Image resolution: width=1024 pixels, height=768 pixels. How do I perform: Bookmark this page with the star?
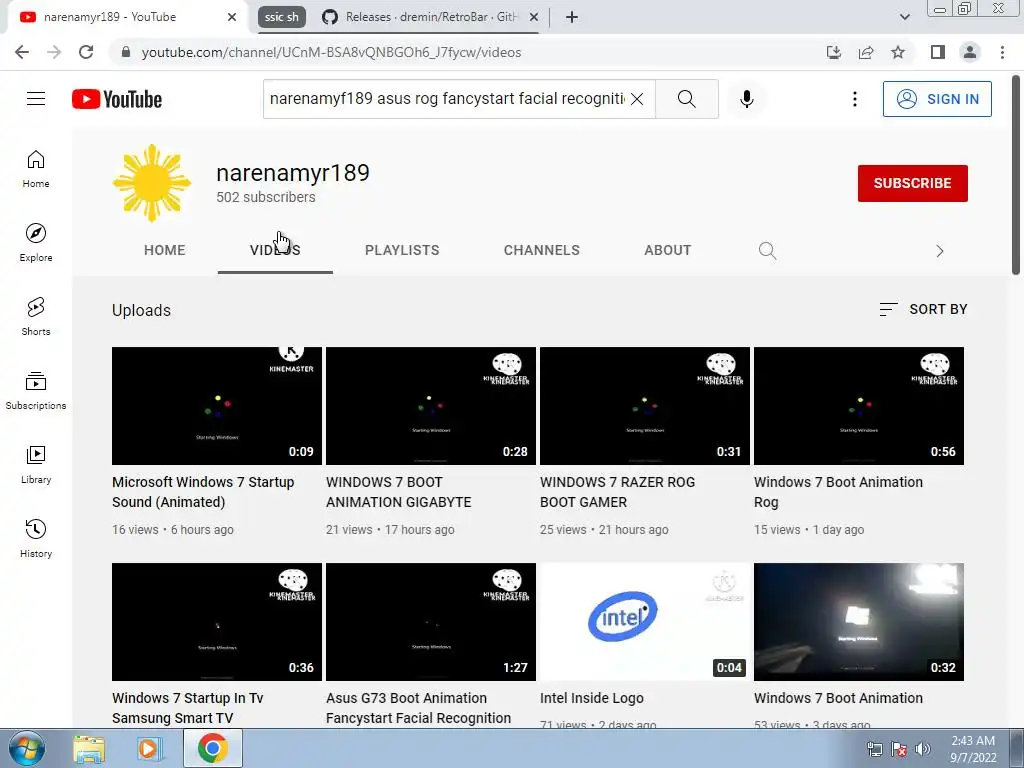point(898,52)
